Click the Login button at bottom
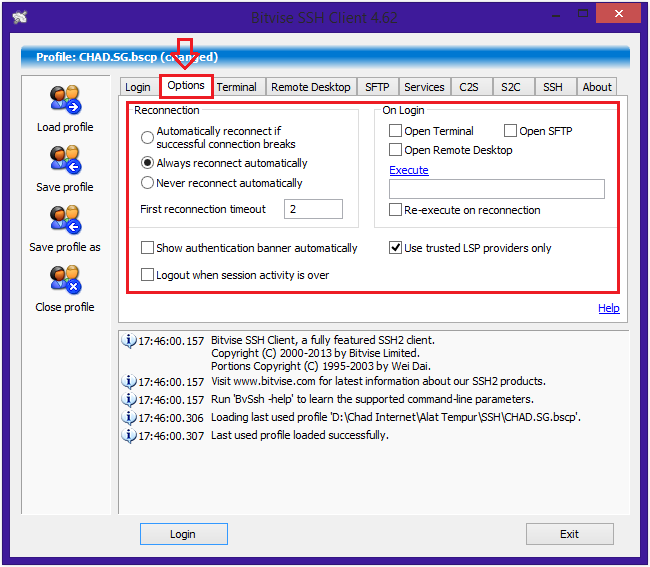 coord(184,534)
